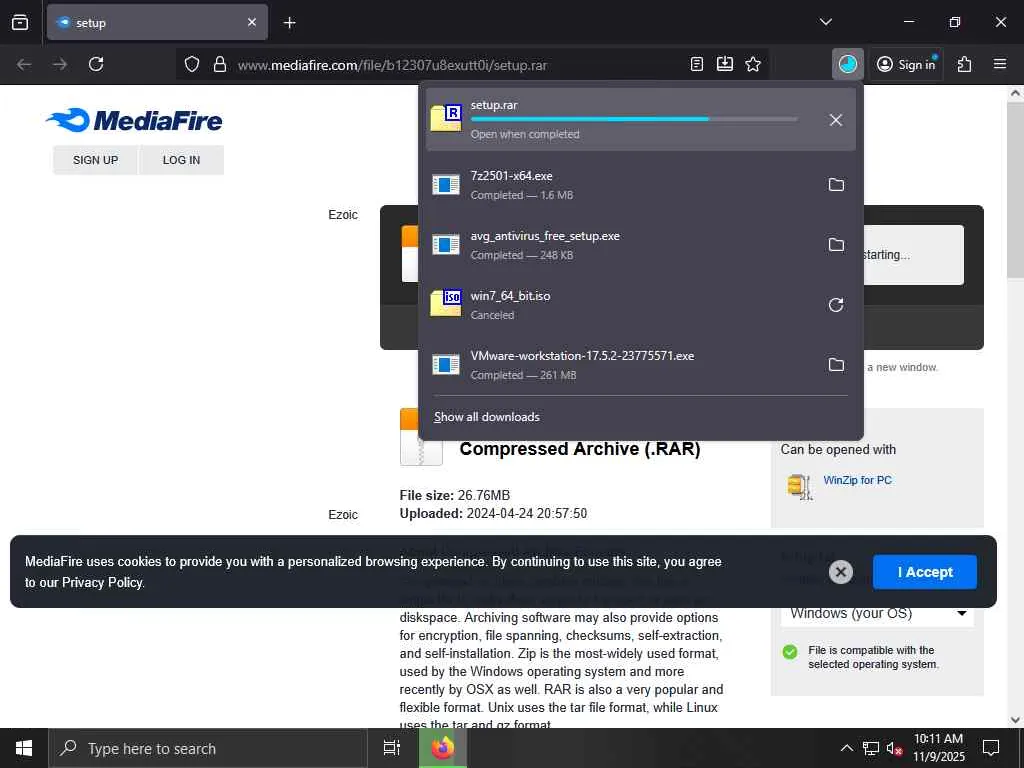Show avg_antivirus_free_setup.exe in folder

(836, 245)
